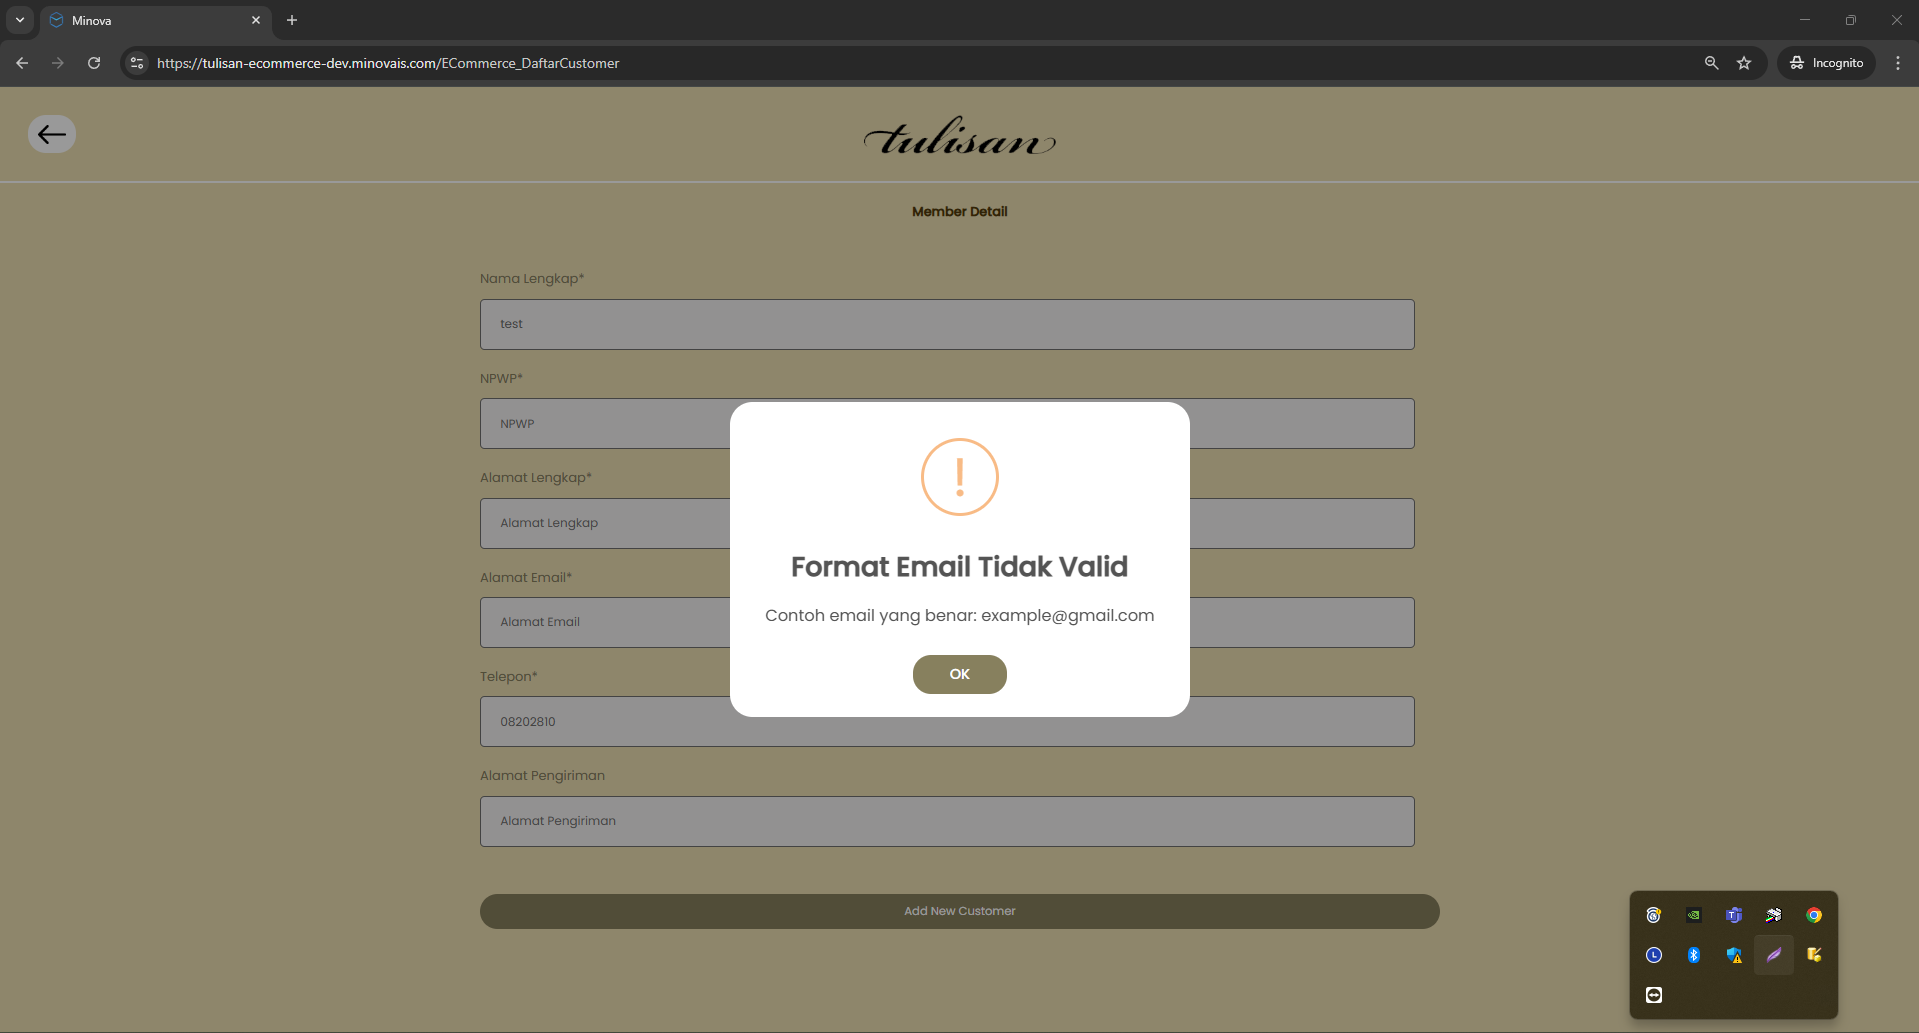
Task: Click the TeamViewer tray icon
Action: [x=1654, y=995]
